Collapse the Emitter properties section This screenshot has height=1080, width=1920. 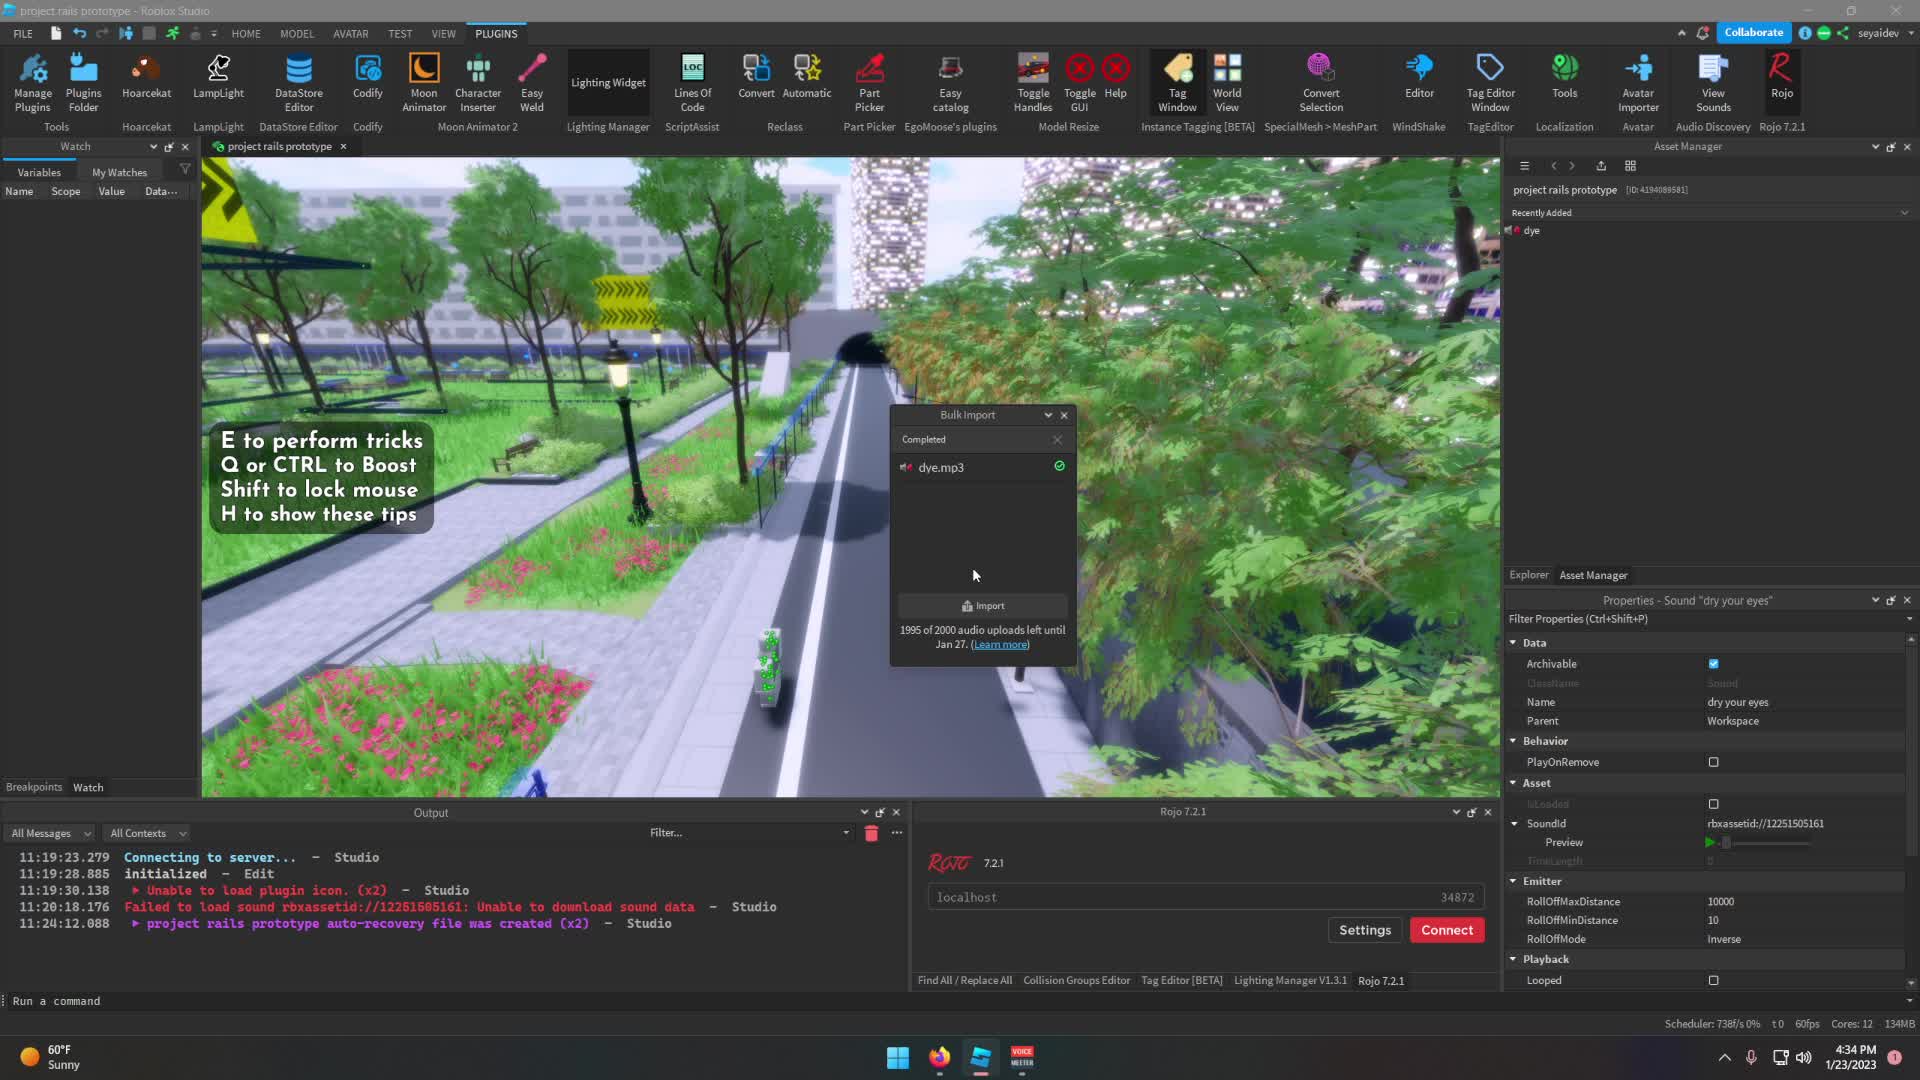click(1513, 881)
